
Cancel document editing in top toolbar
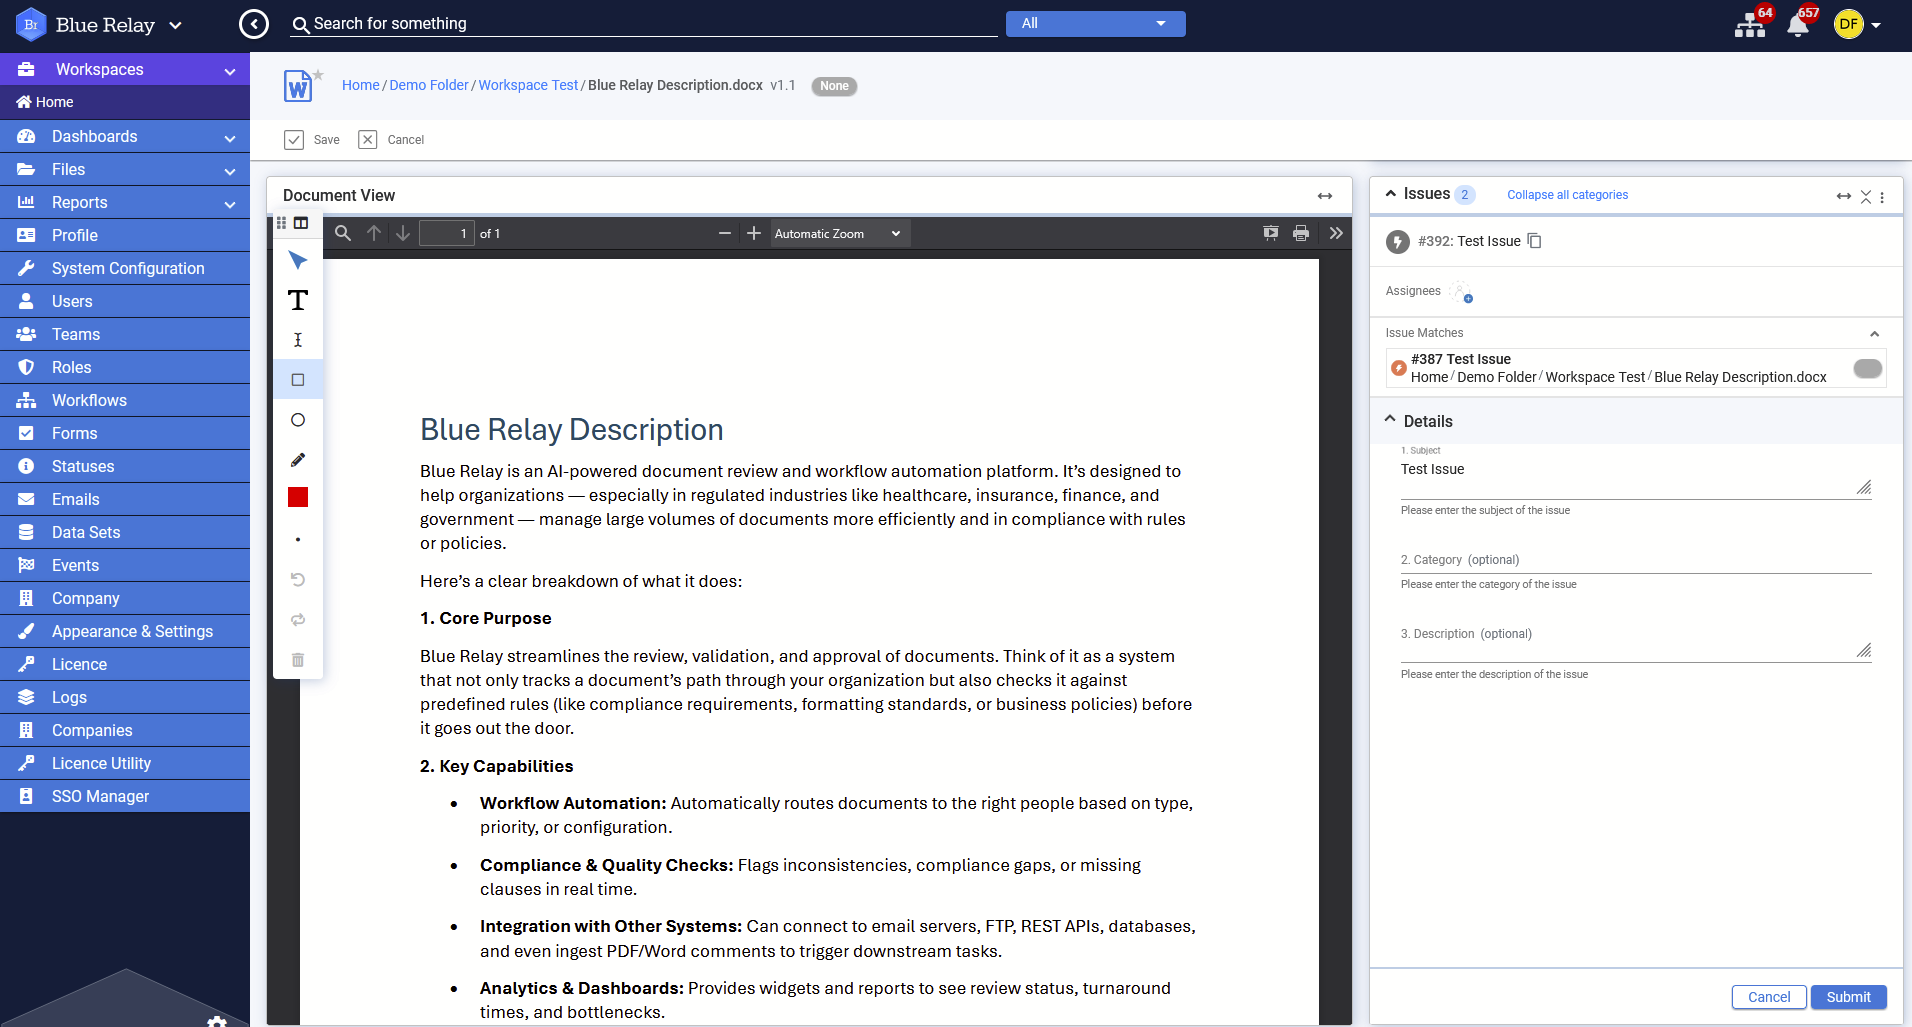coord(391,140)
